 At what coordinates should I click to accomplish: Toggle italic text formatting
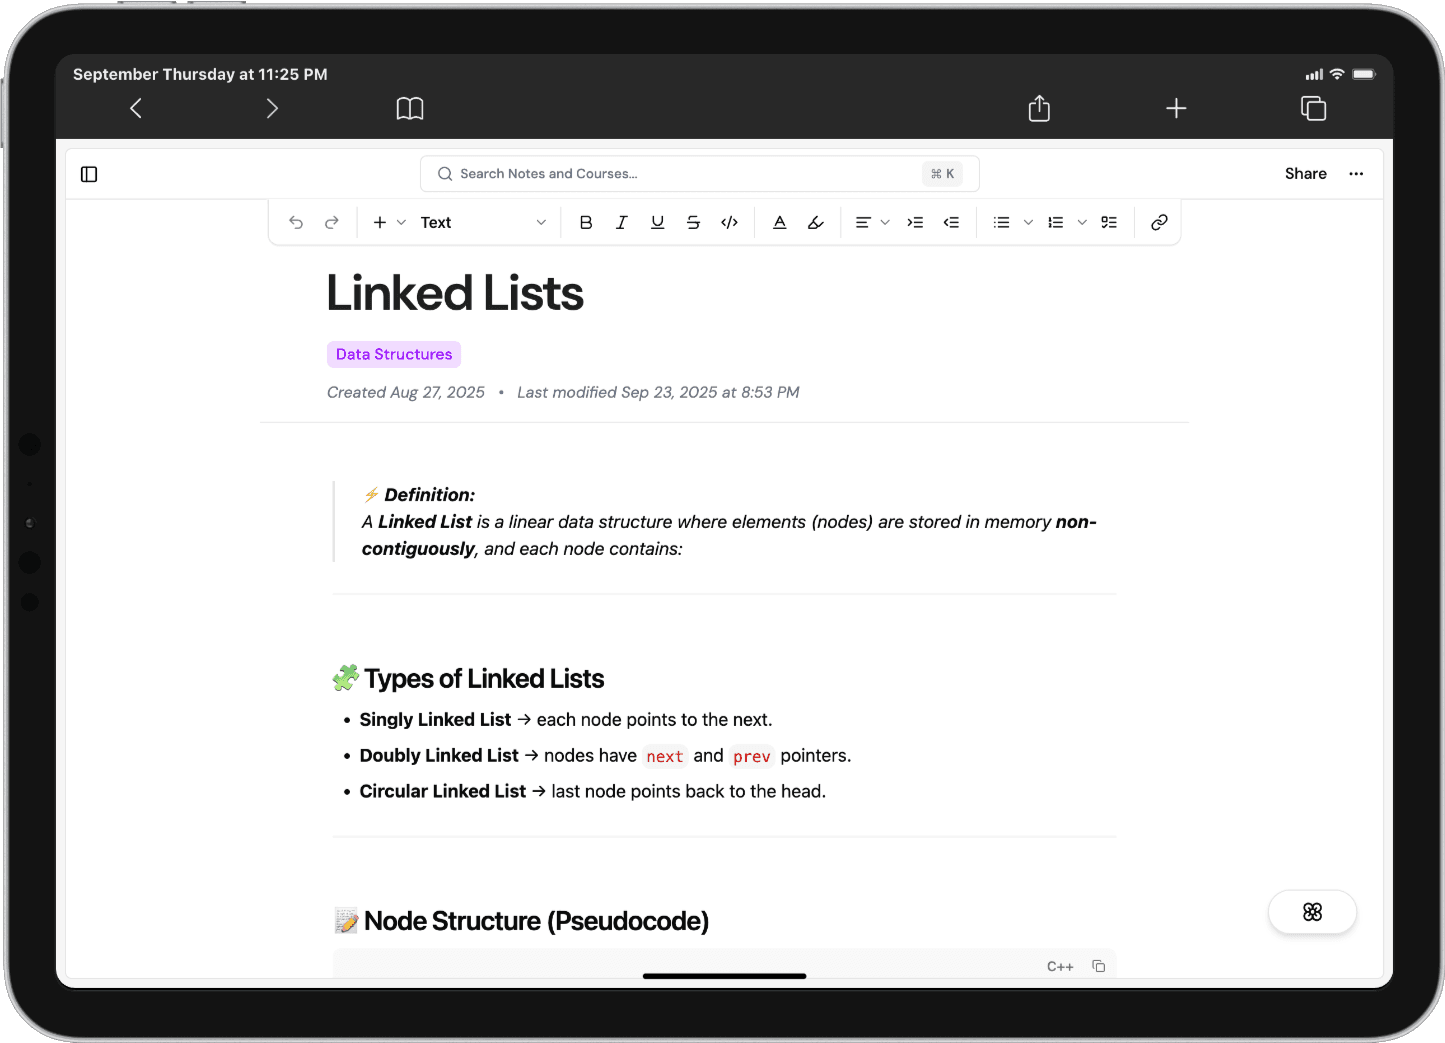pos(621,223)
